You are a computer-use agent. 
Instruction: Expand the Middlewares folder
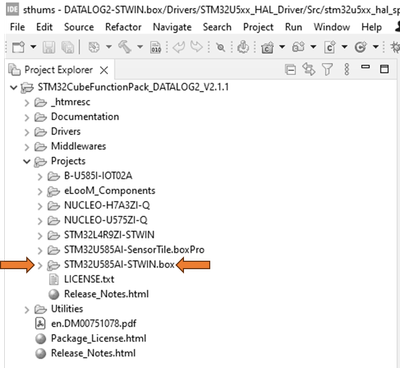[27, 147]
